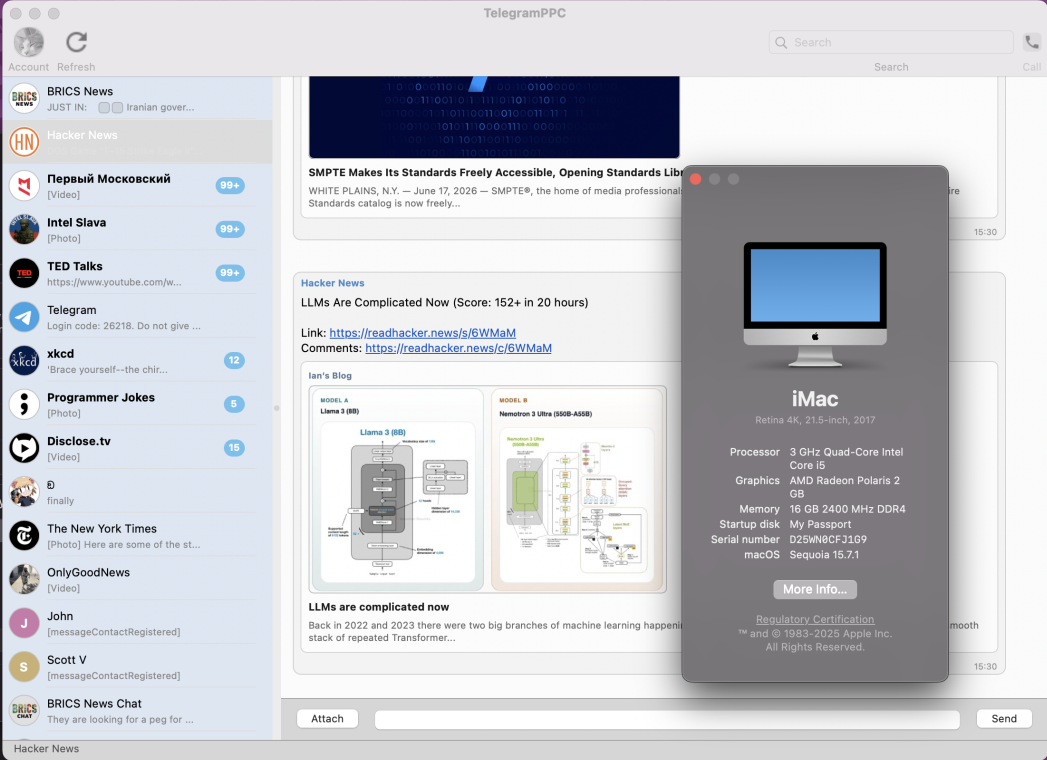Viewport: 1047px width, 760px height.
Task: Click the Attach button
Action: pos(327,719)
